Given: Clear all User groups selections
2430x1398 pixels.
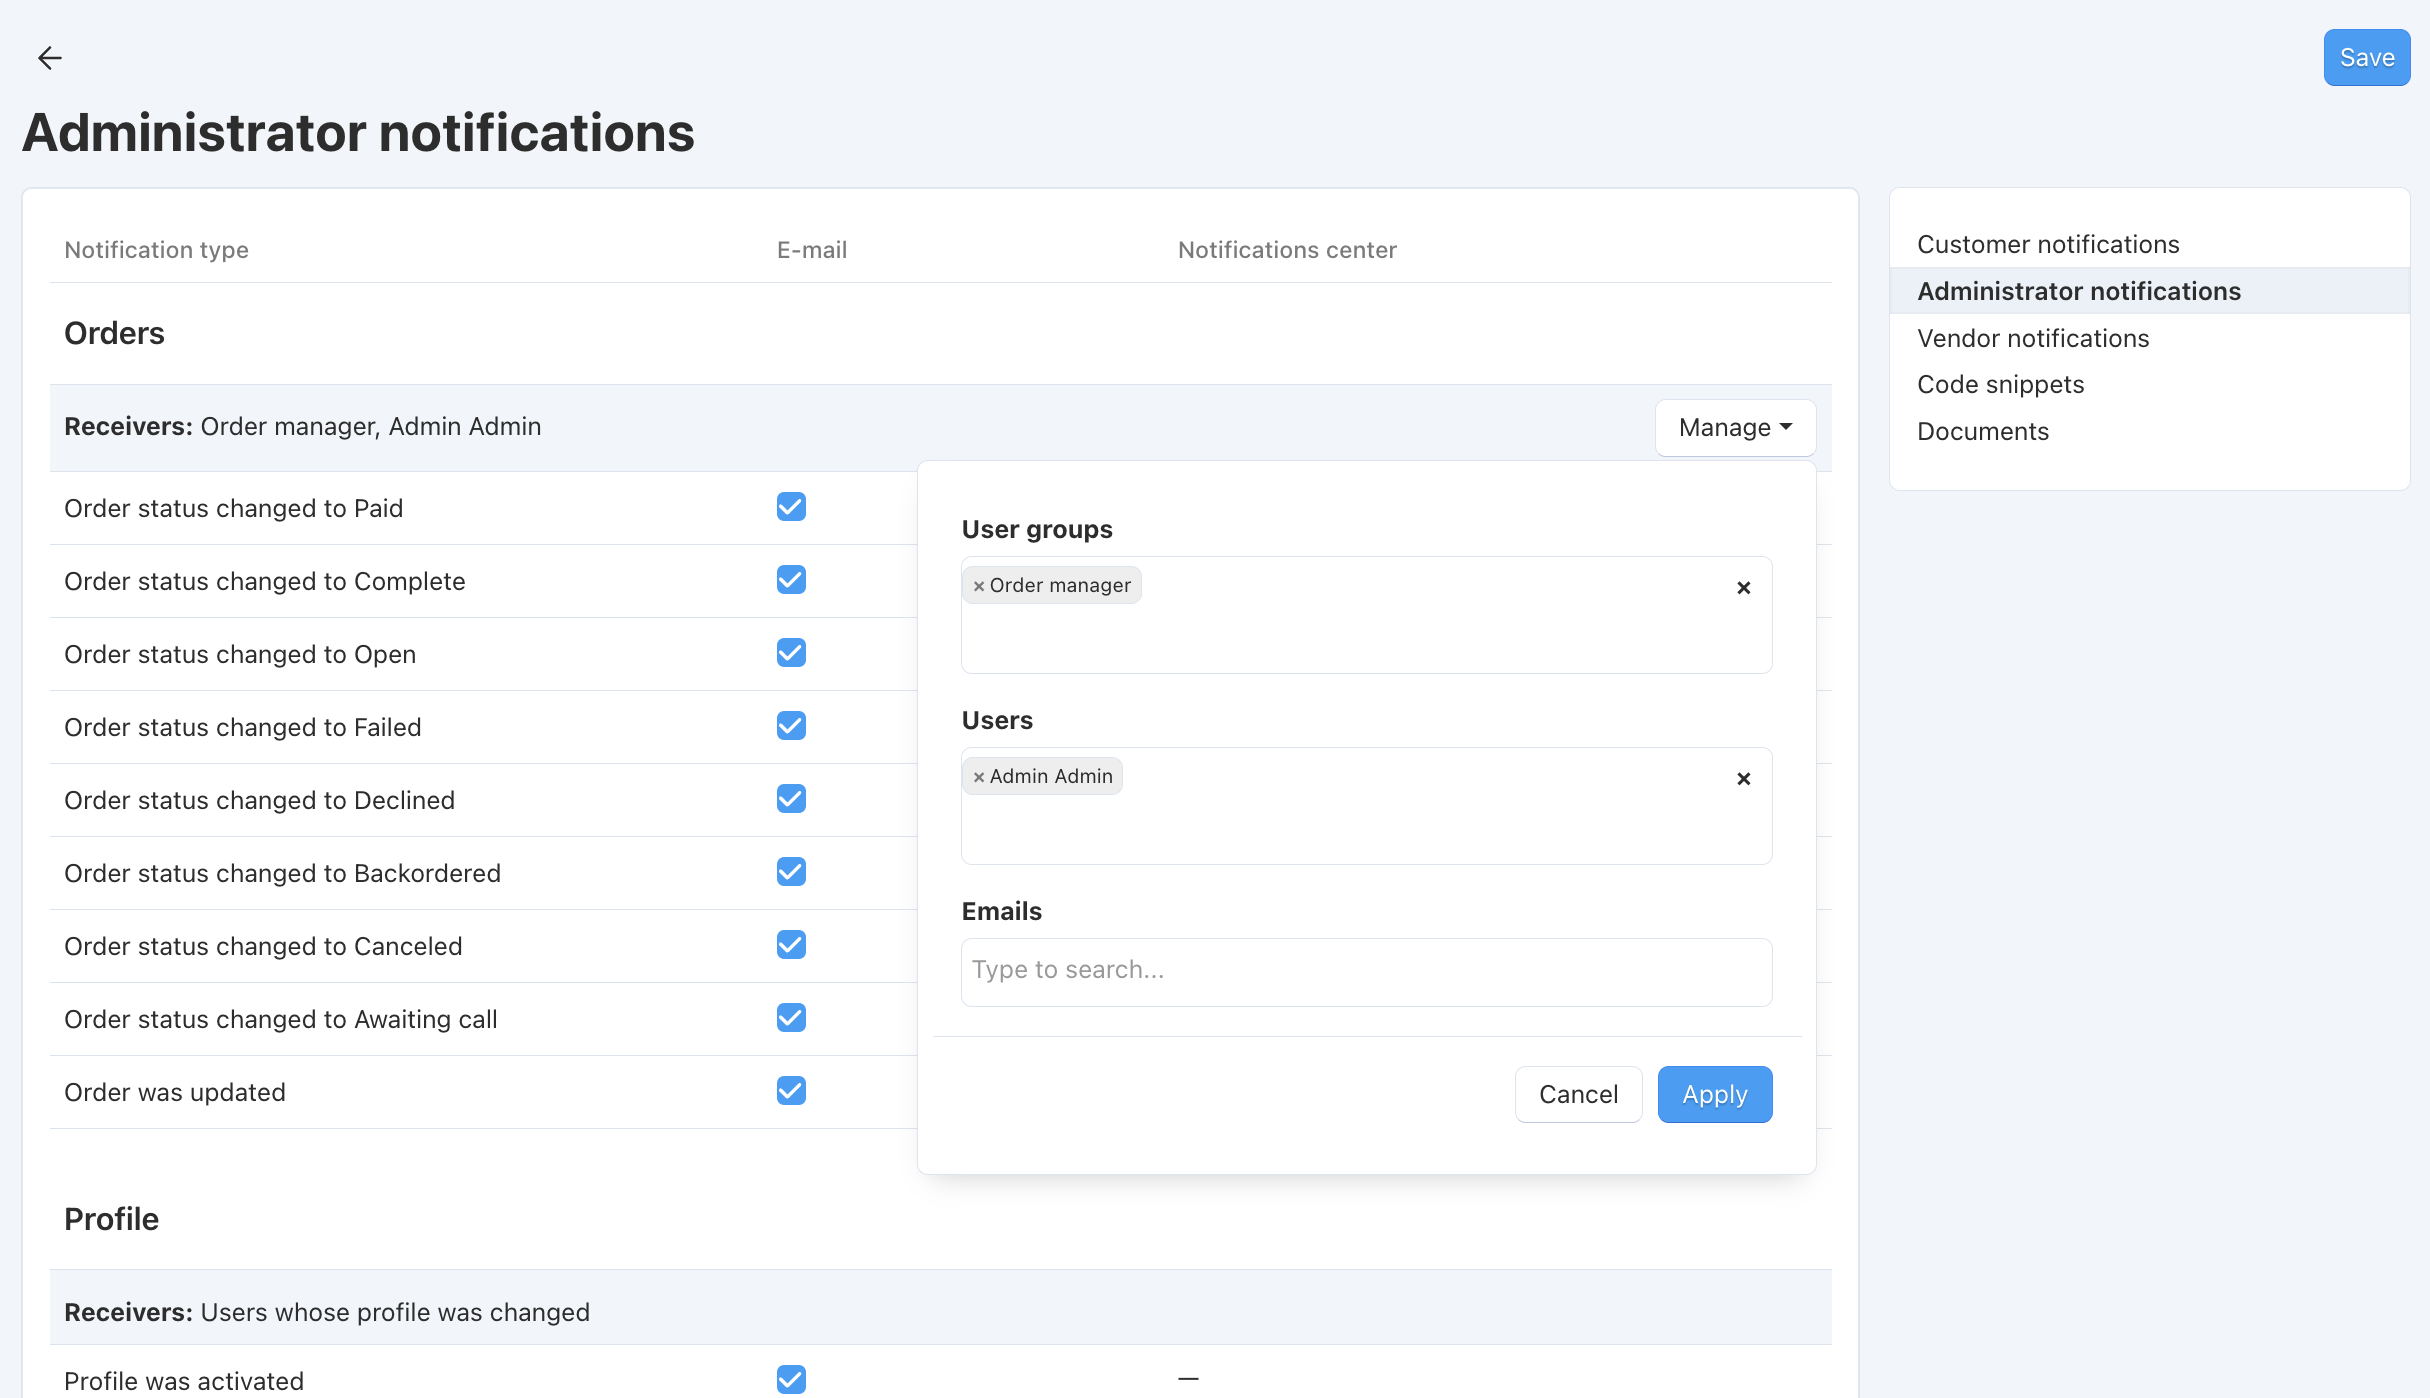Looking at the screenshot, I should pyautogui.click(x=1743, y=587).
